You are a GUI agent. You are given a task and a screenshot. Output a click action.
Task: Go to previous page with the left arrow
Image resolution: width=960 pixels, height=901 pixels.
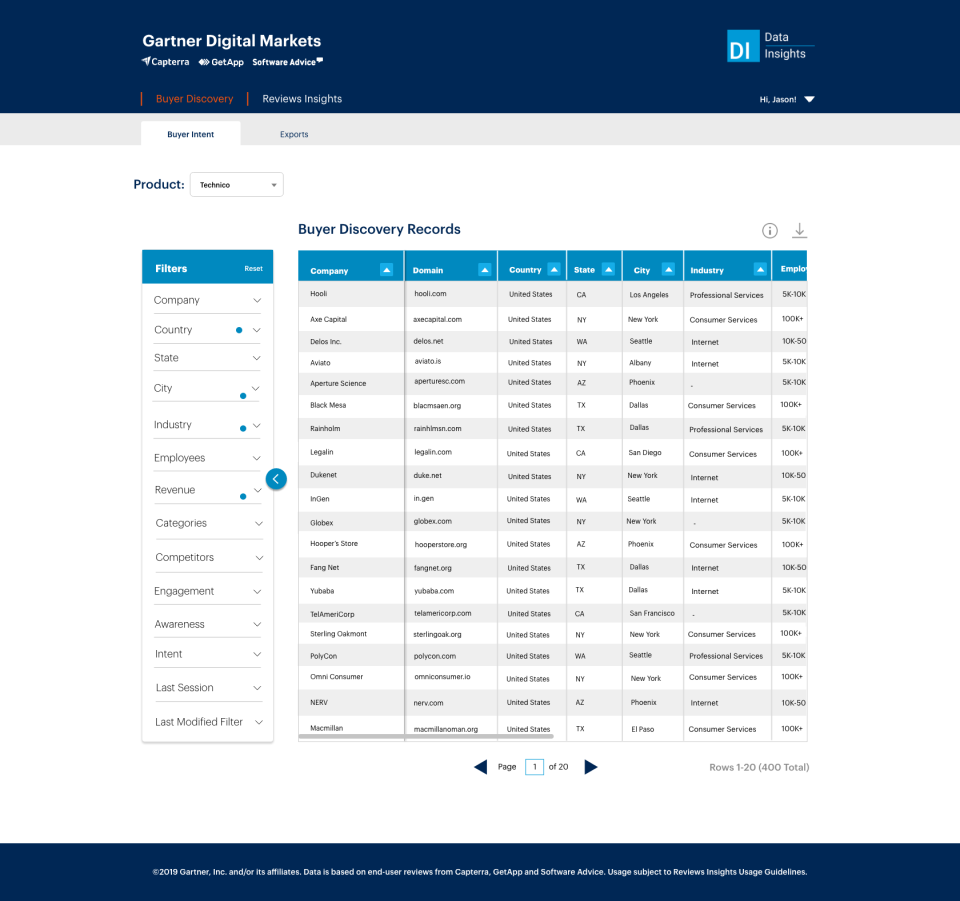click(481, 767)
